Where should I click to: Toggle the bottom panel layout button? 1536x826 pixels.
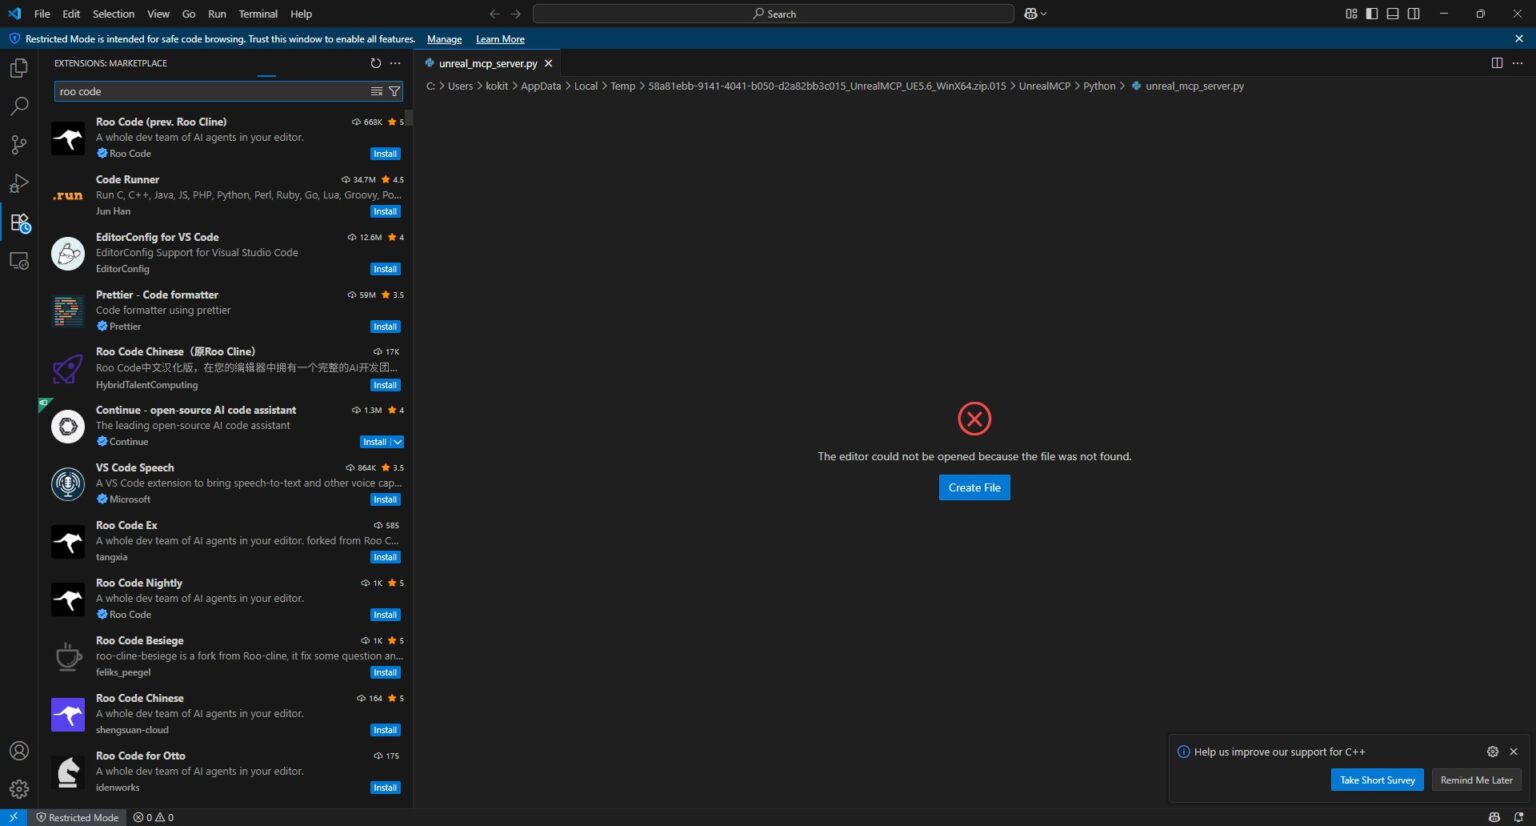pos(1393,14)
